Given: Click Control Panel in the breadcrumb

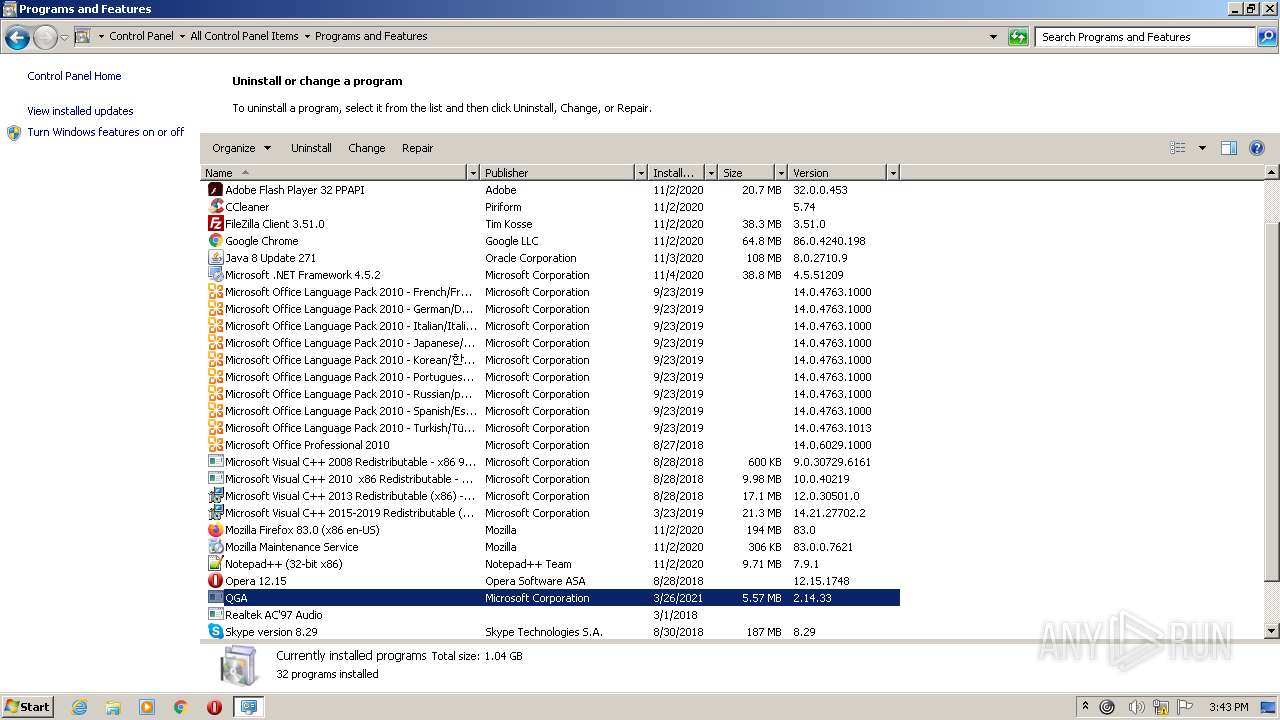Looking at the screenshot, I should coord(141,36).
